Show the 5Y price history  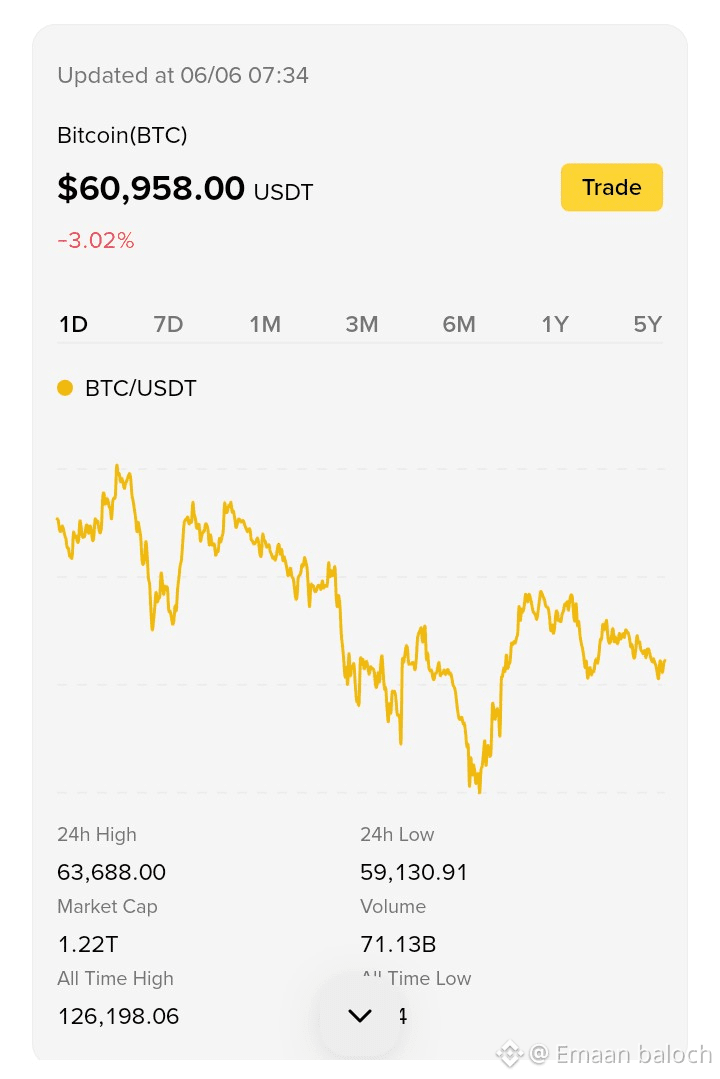pos(647,324)
